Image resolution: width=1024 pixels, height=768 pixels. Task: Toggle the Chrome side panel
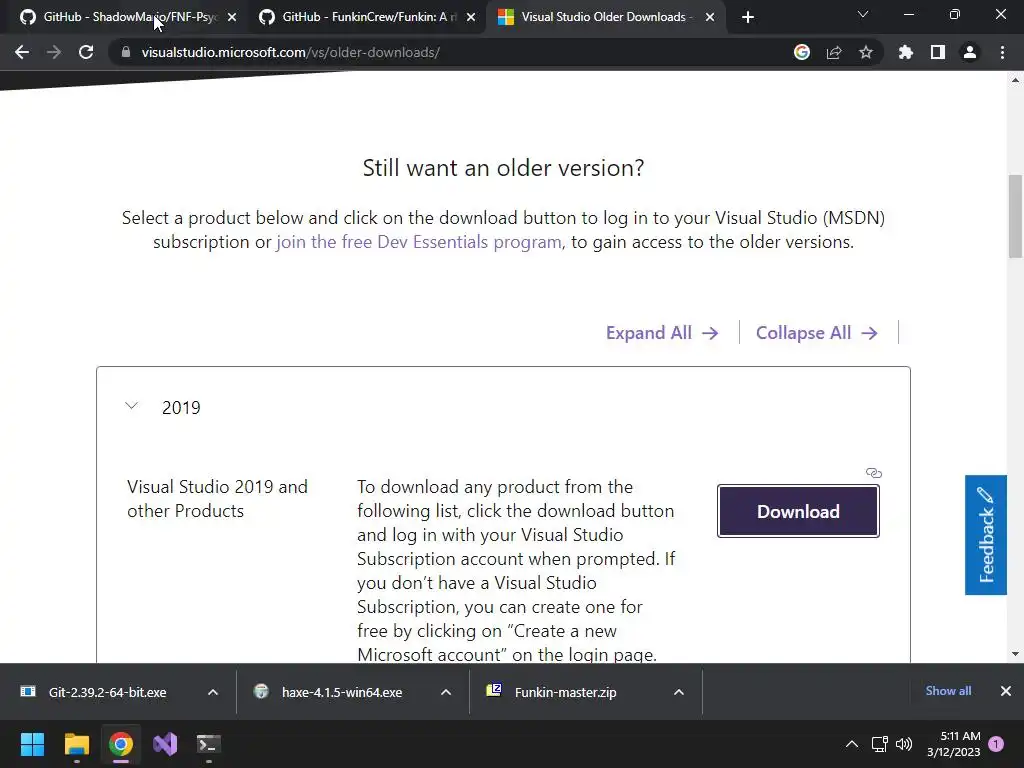(938, 52)
